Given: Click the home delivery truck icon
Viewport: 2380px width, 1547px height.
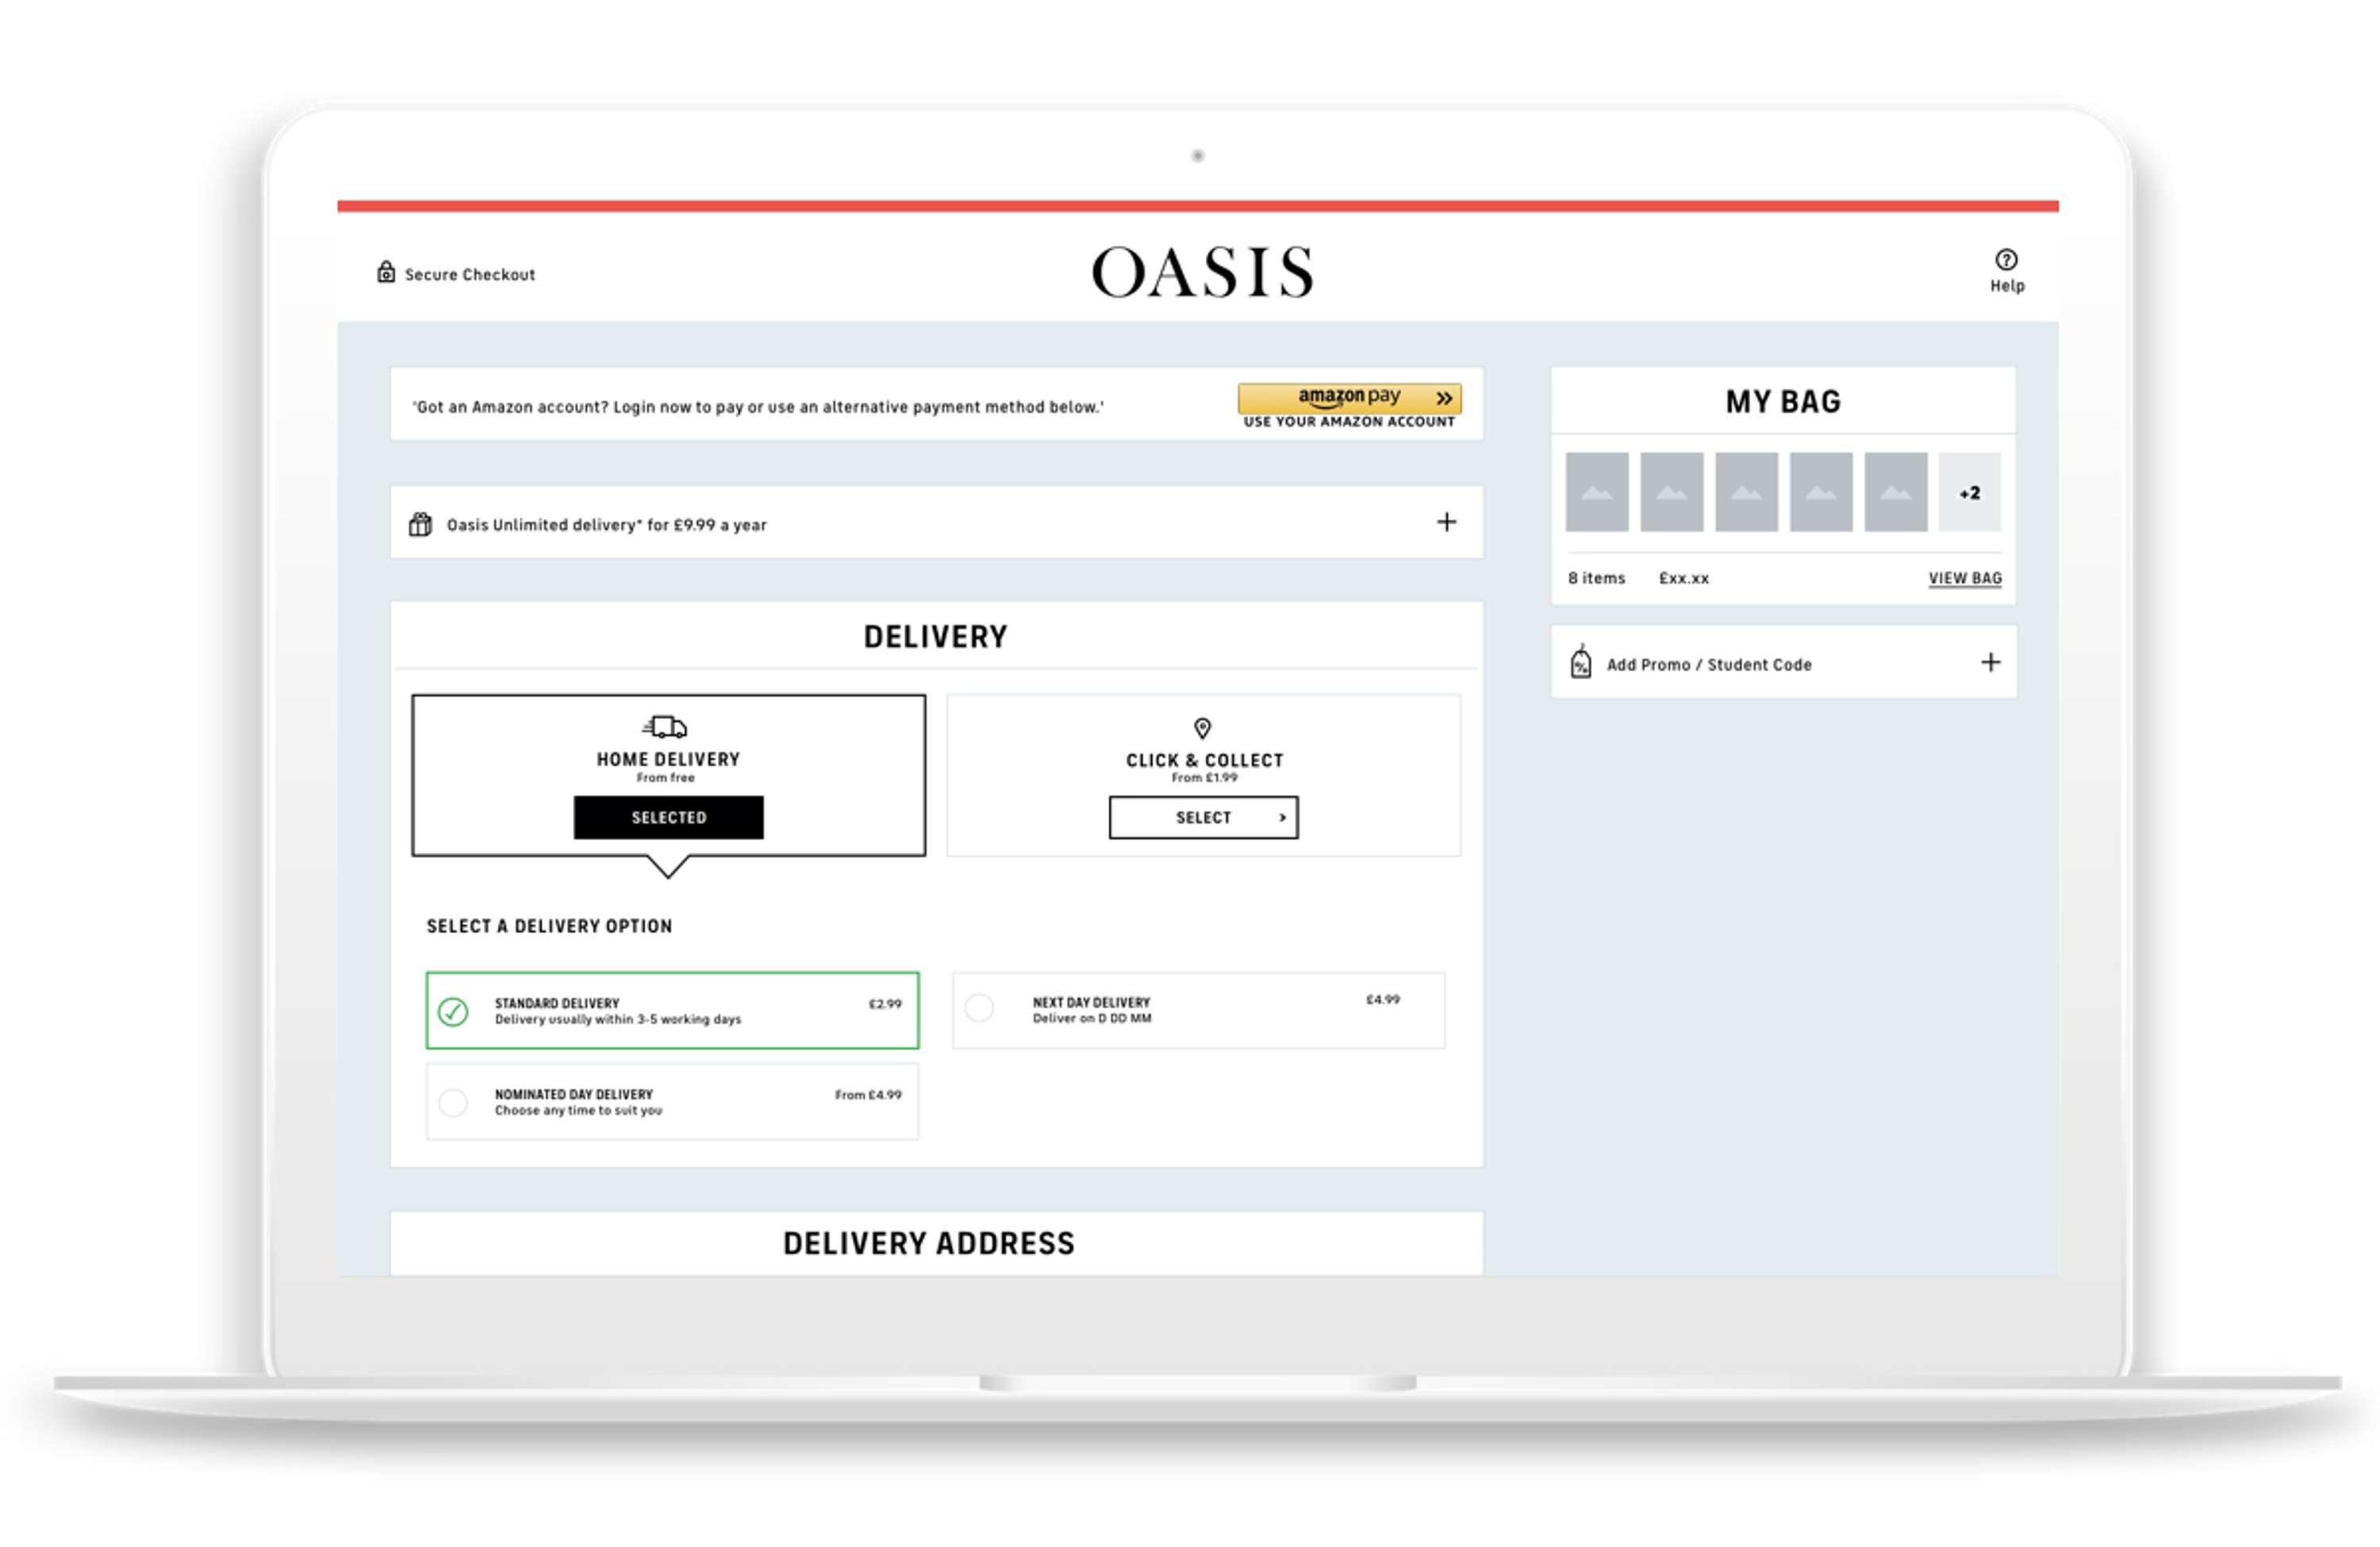Looking at the screenshot, I should [x=665, y=726].
